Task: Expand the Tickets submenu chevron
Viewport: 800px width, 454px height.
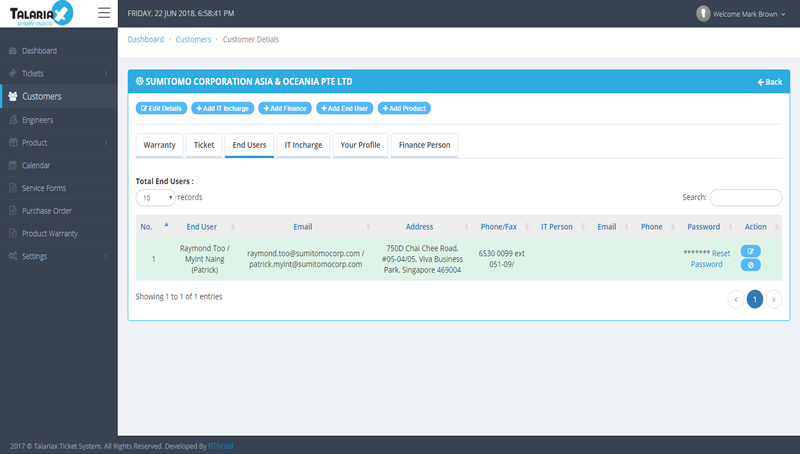Action: click(106, 73)
